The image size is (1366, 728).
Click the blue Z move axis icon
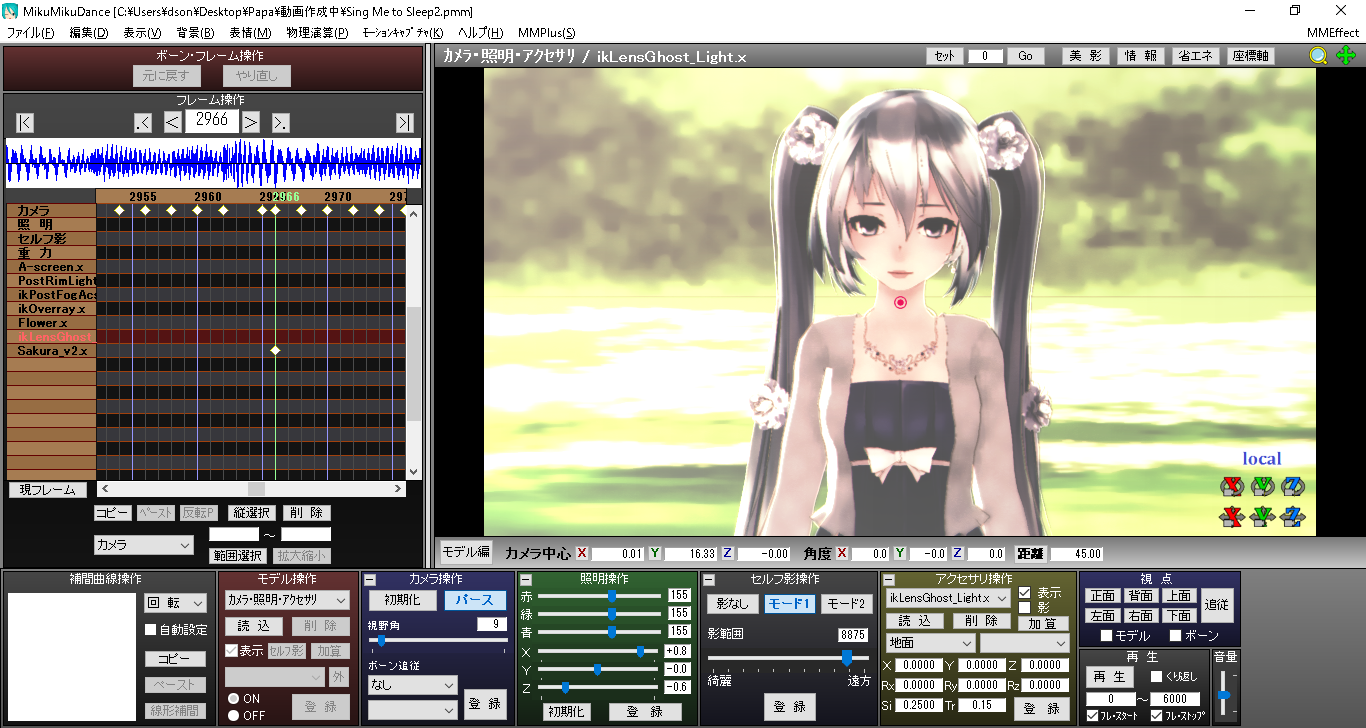pyautogui.click(x=1293, y=516)
